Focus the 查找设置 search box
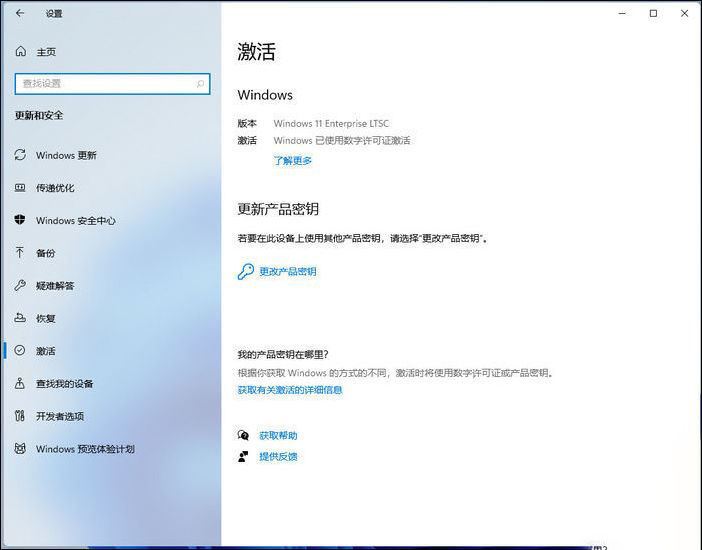 point(112,84)
